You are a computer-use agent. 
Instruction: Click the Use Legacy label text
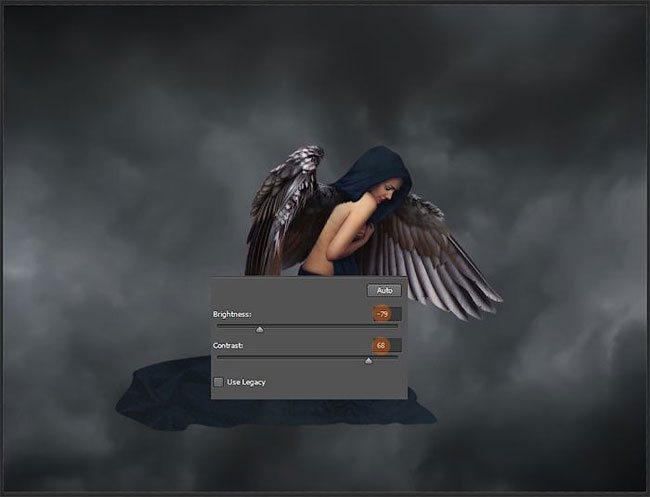pyautogui.click(x=246, y=382)
